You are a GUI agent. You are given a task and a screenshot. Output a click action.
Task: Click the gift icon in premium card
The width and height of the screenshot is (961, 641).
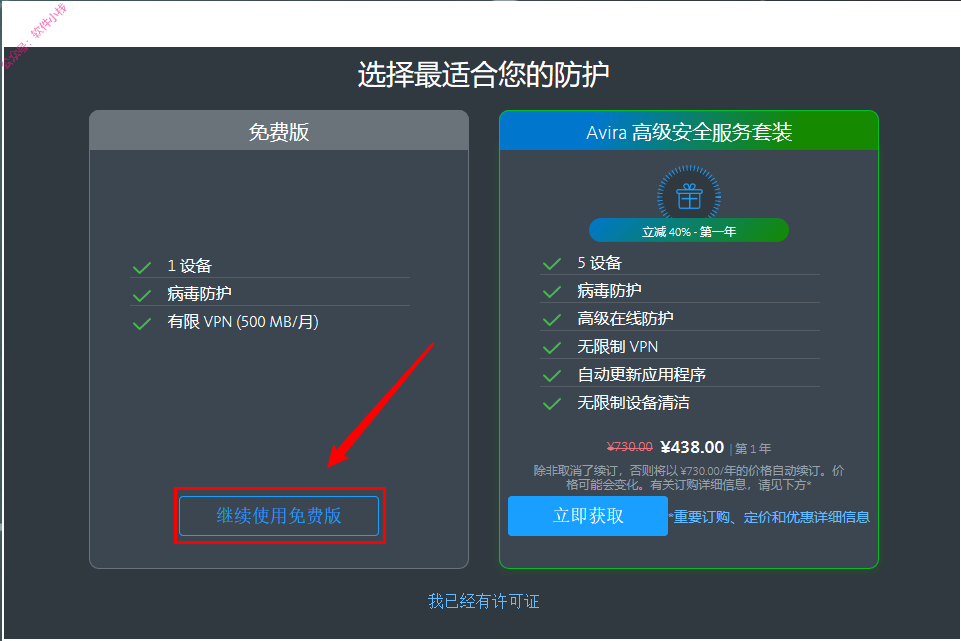click(689, 197)
